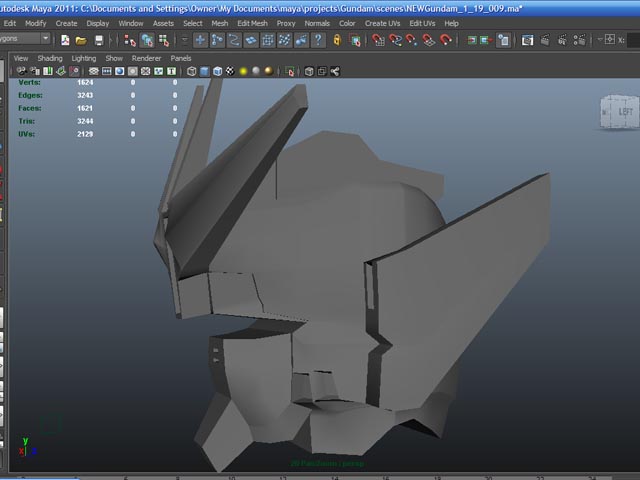Create a new scene via status line icon
Screen dimensions: 640x480
coord(65,40)
